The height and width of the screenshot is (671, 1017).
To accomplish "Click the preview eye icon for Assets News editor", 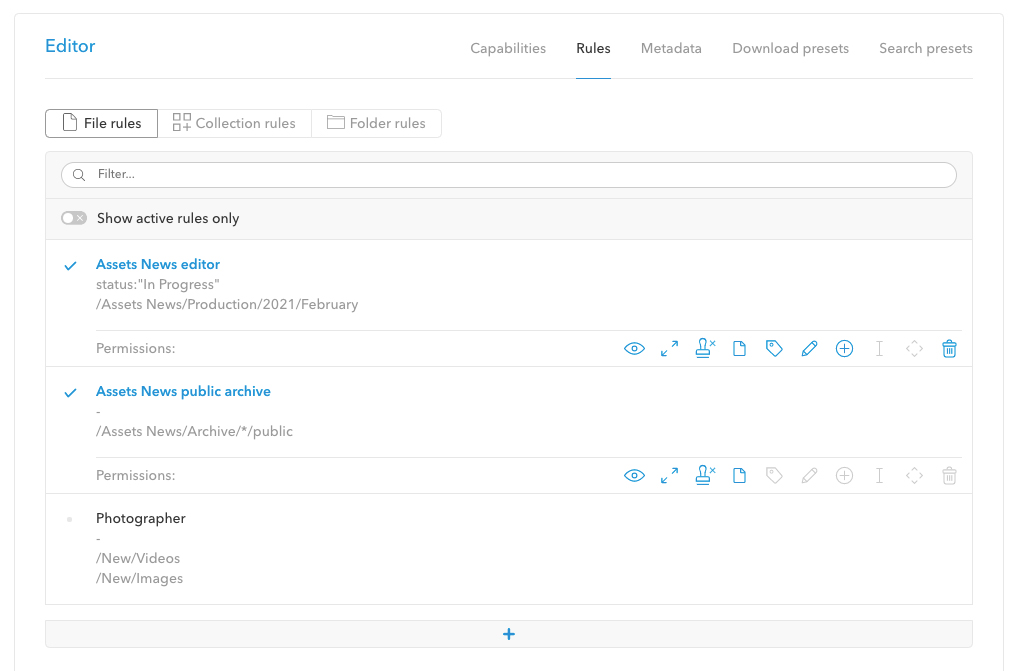I will coord(634,348).
